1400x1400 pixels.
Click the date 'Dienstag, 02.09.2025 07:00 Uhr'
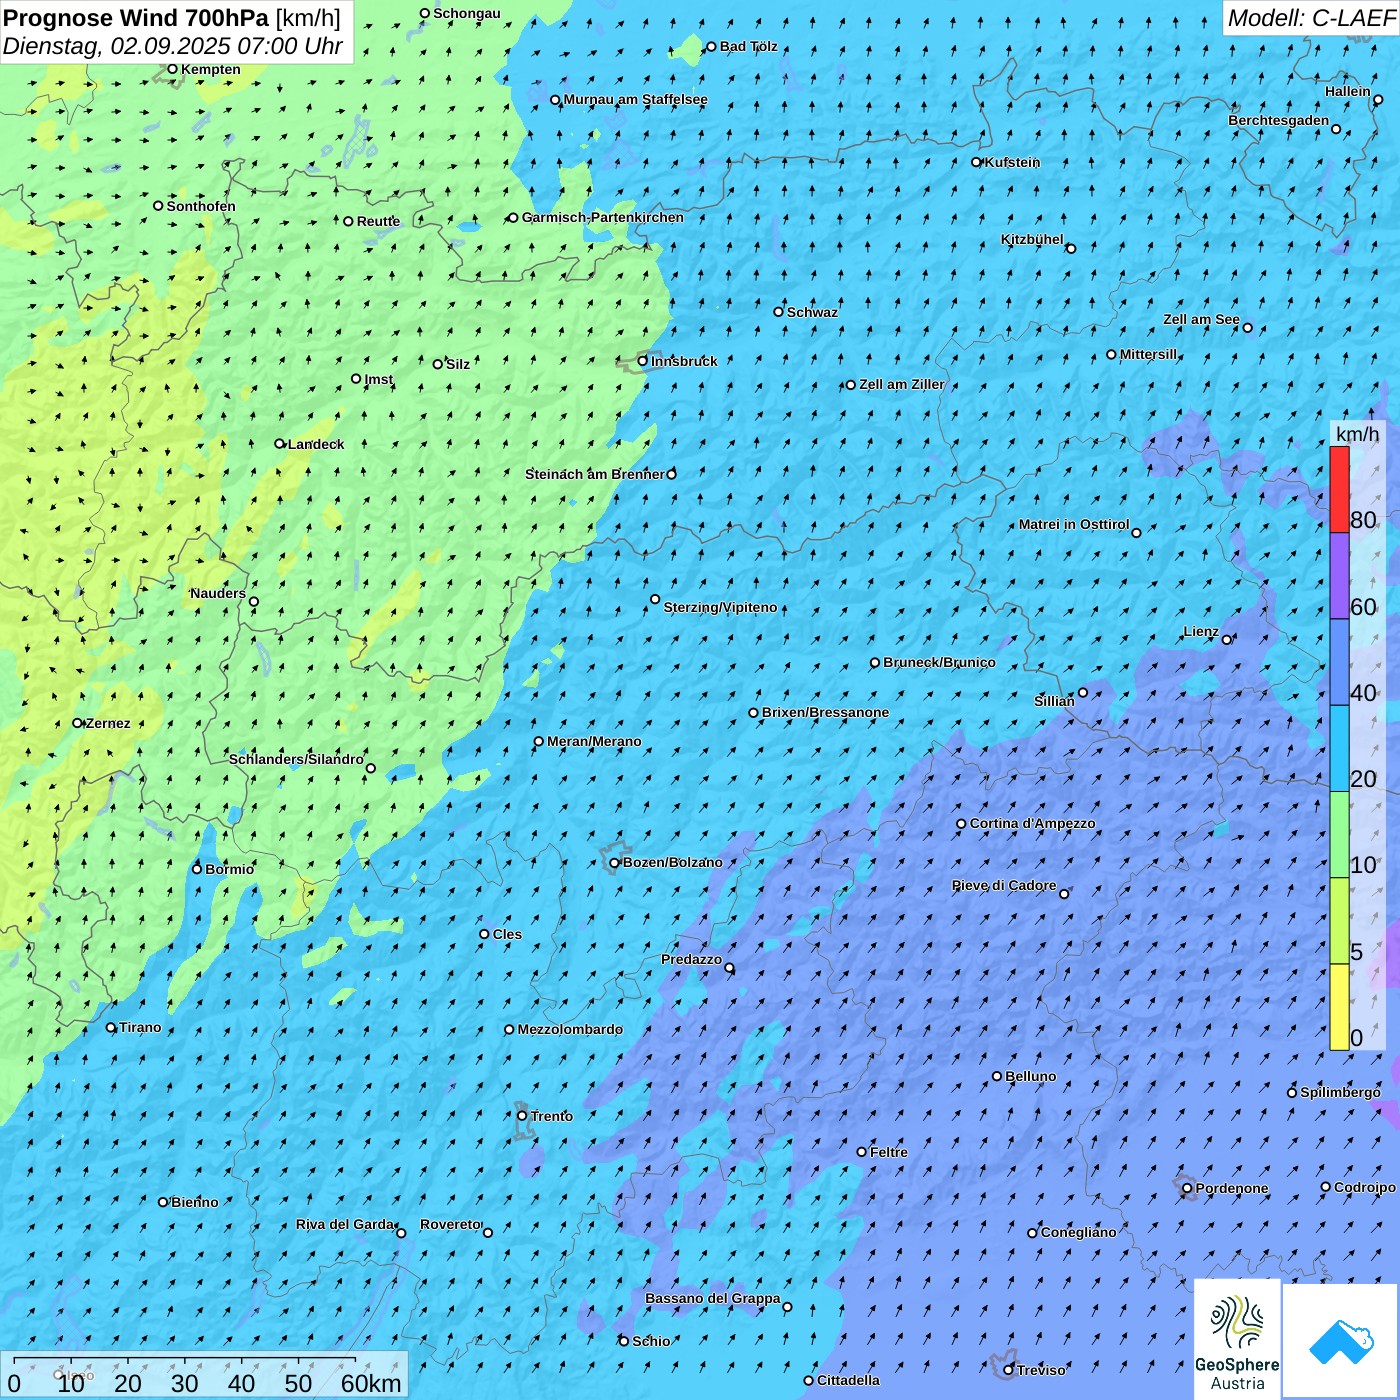(x=173, y=46)
